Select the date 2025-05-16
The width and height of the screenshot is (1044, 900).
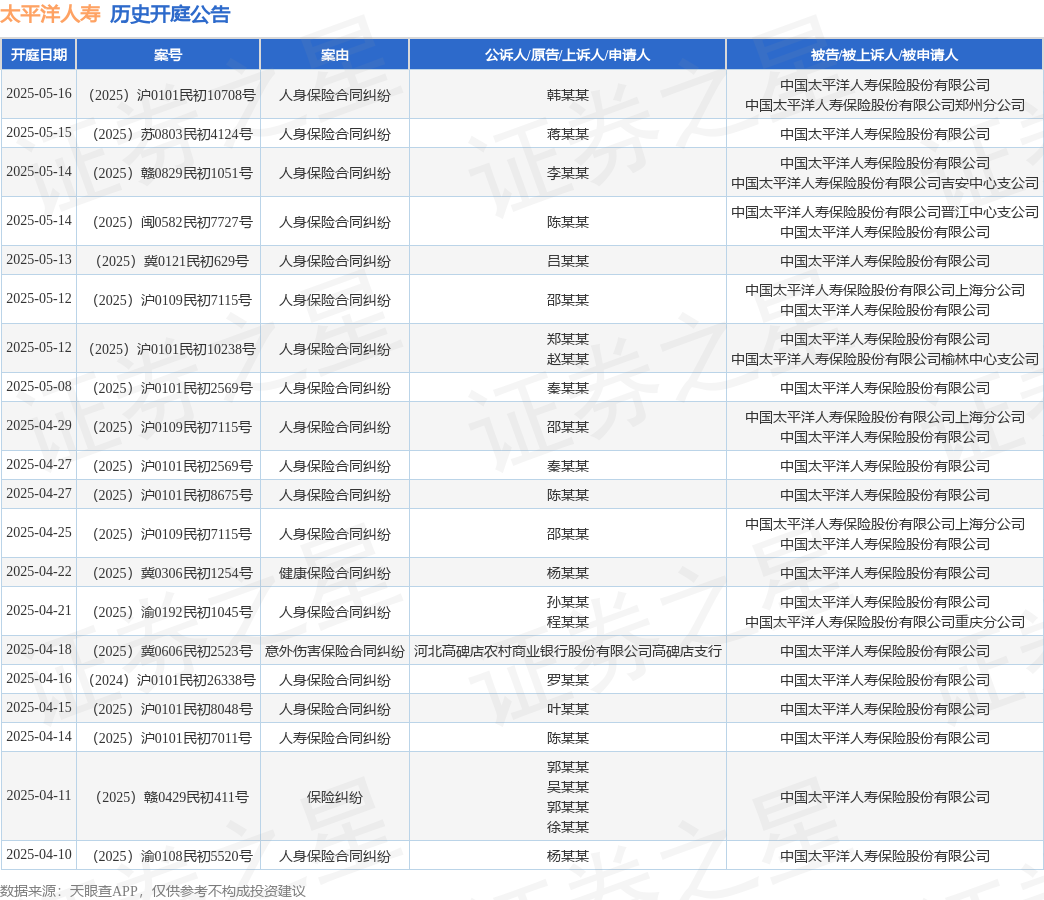(39, 94)
